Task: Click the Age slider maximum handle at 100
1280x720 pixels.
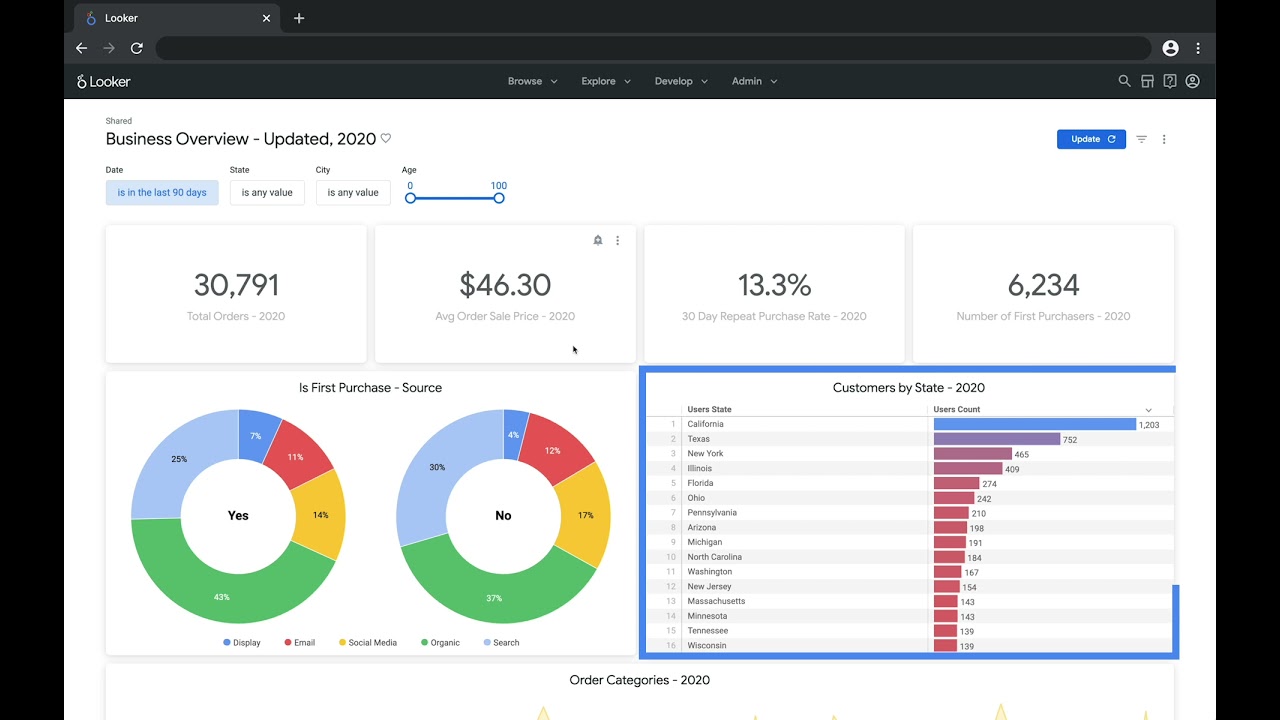Action: 499,198
